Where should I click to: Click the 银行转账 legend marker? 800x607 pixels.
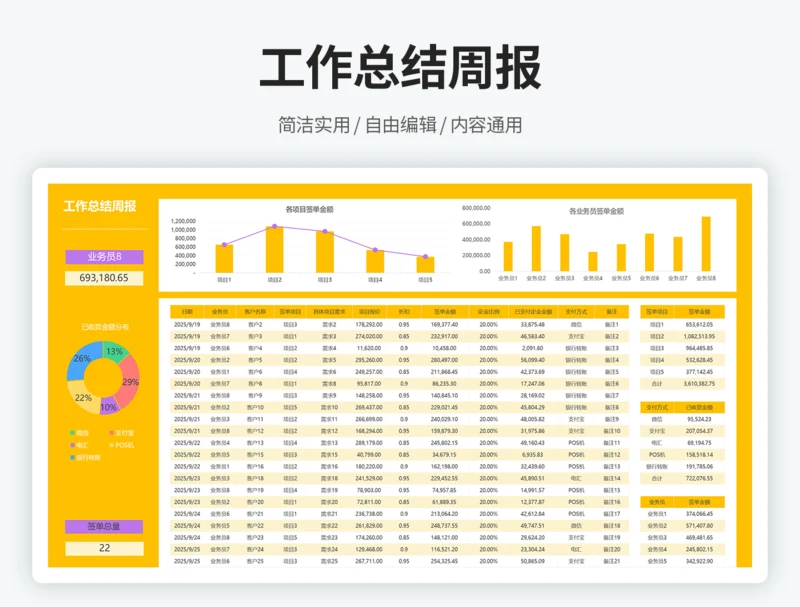71,457
